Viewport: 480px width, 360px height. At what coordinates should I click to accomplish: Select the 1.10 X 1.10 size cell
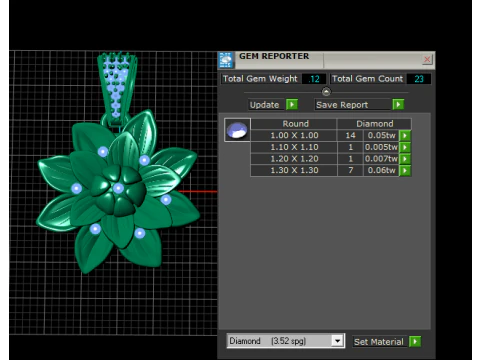[294, 147]
